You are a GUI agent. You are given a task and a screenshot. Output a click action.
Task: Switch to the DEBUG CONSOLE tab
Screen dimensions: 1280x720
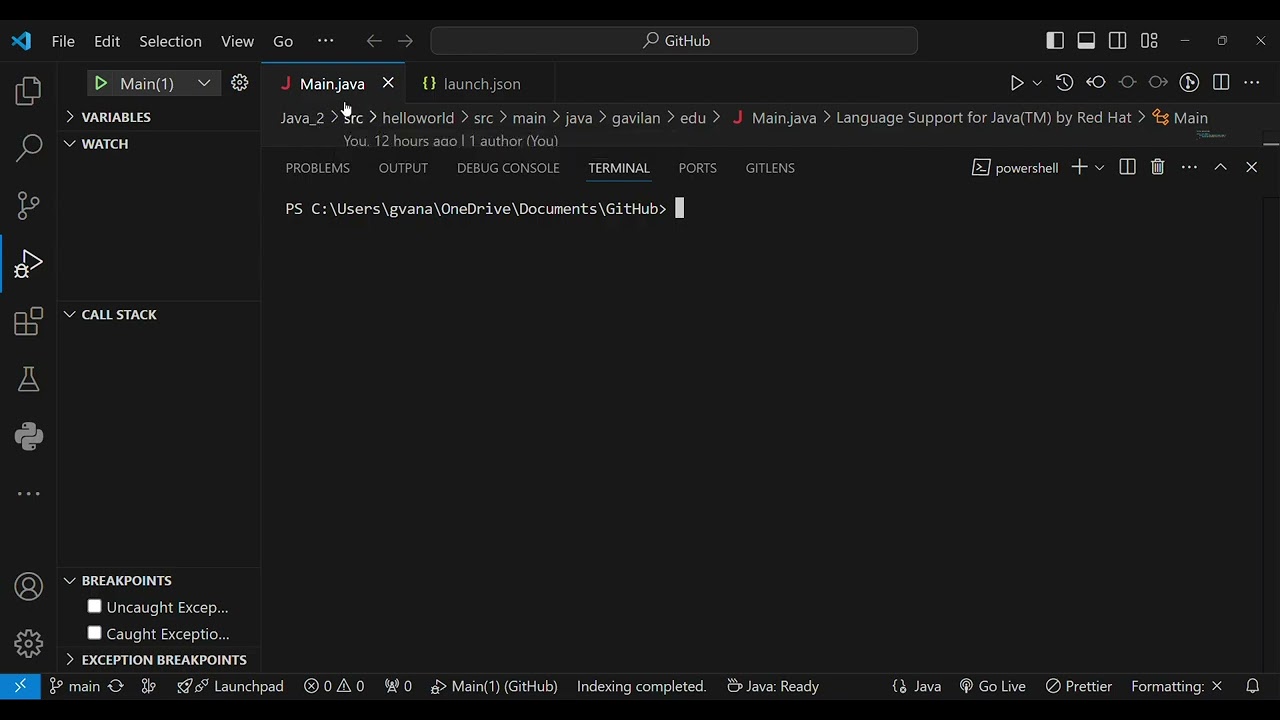[508, 168]
